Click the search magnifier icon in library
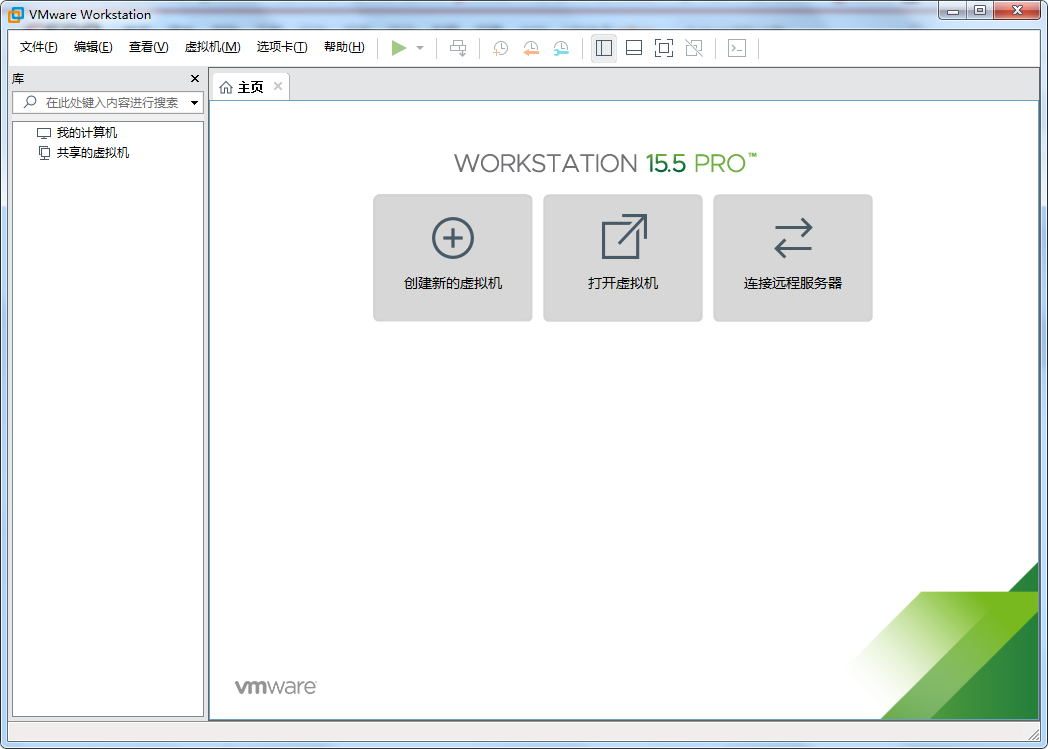Image resolution: width=1048 pixels, height=749 pixels. [30, 102]
